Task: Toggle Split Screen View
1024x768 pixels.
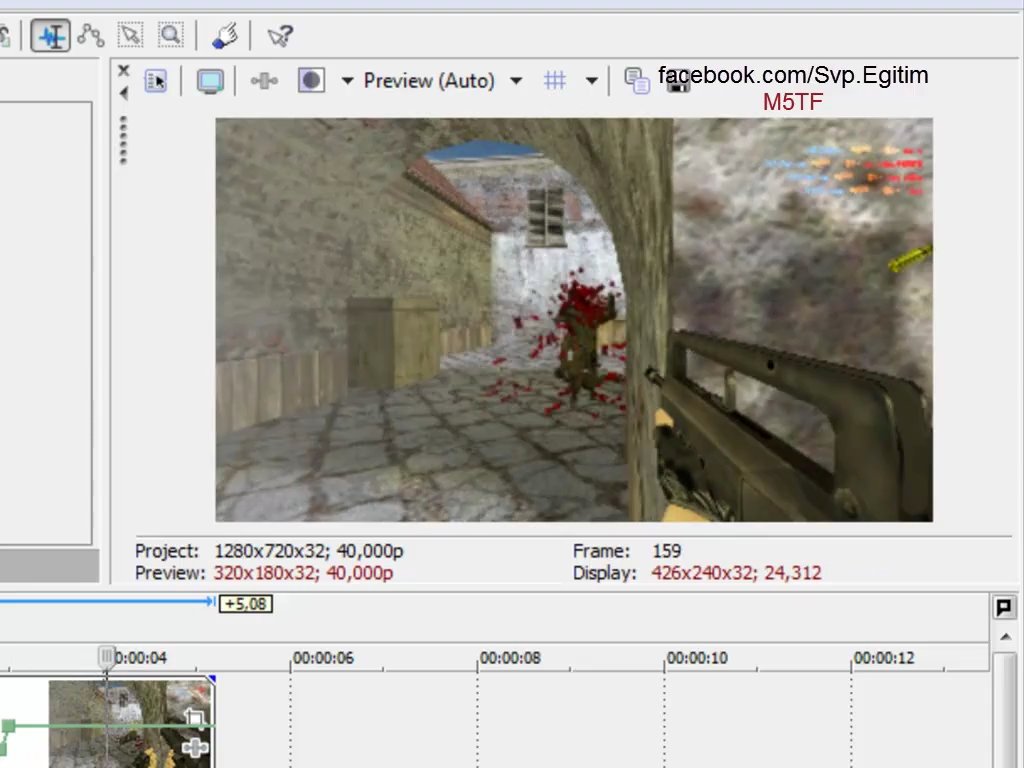Action: (x=312, y=80)
